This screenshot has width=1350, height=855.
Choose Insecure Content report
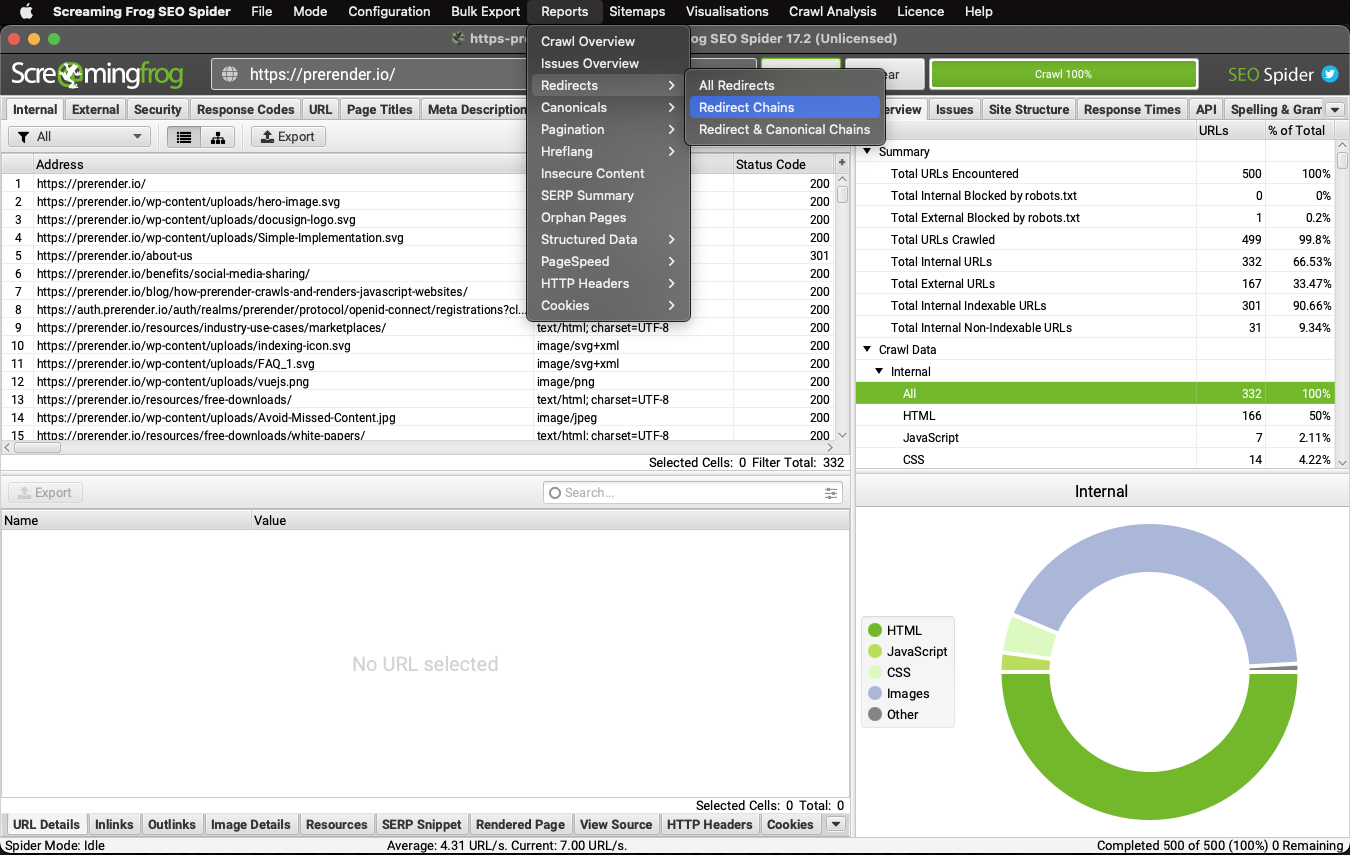point(608,174)
